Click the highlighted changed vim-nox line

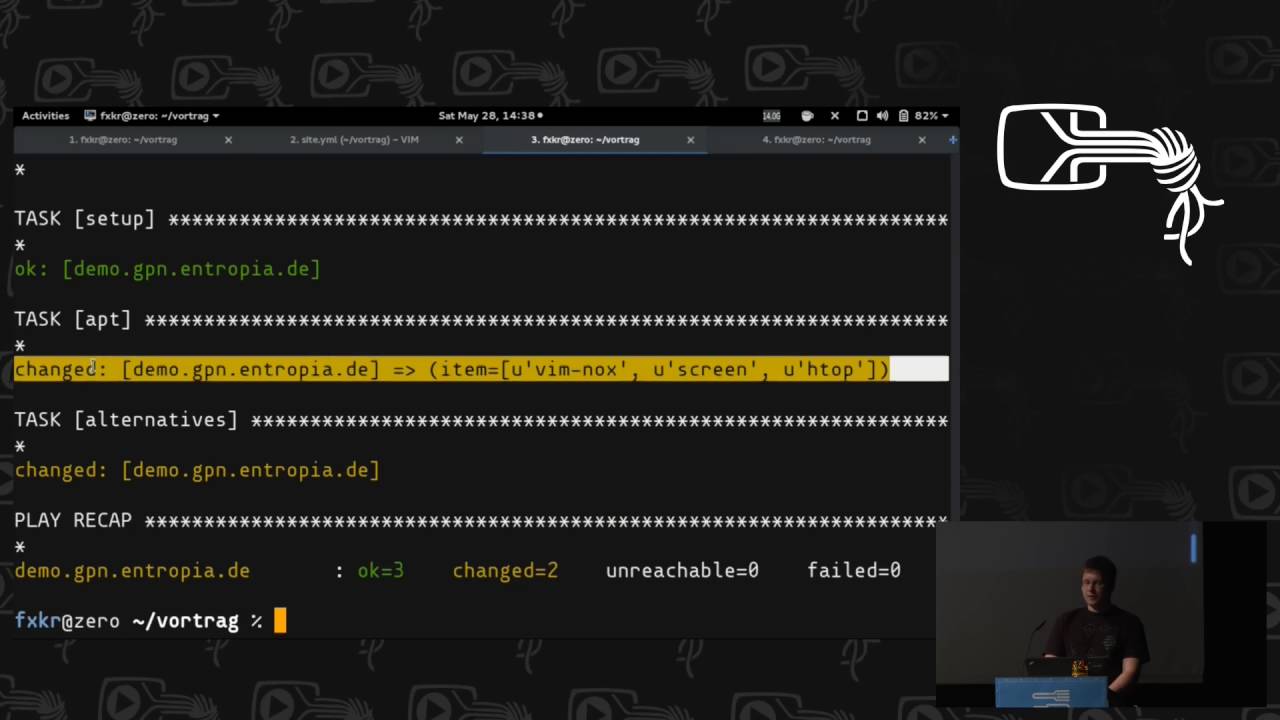(481, 370)
